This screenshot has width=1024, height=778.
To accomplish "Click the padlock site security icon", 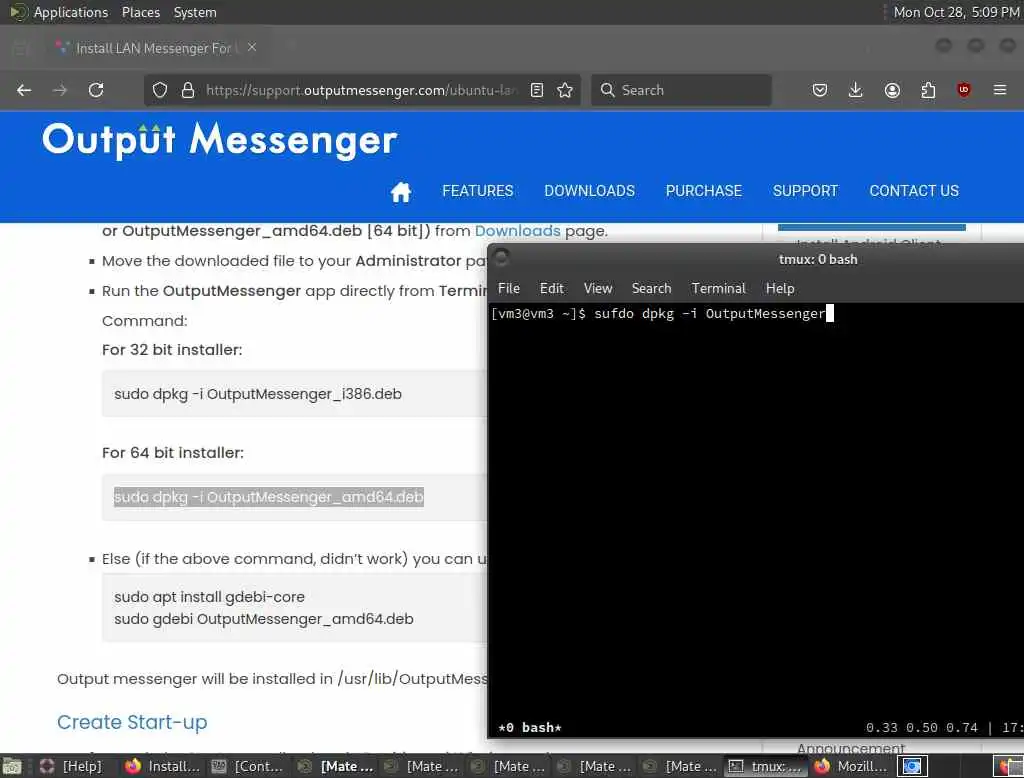I will (x=188, y=90).
